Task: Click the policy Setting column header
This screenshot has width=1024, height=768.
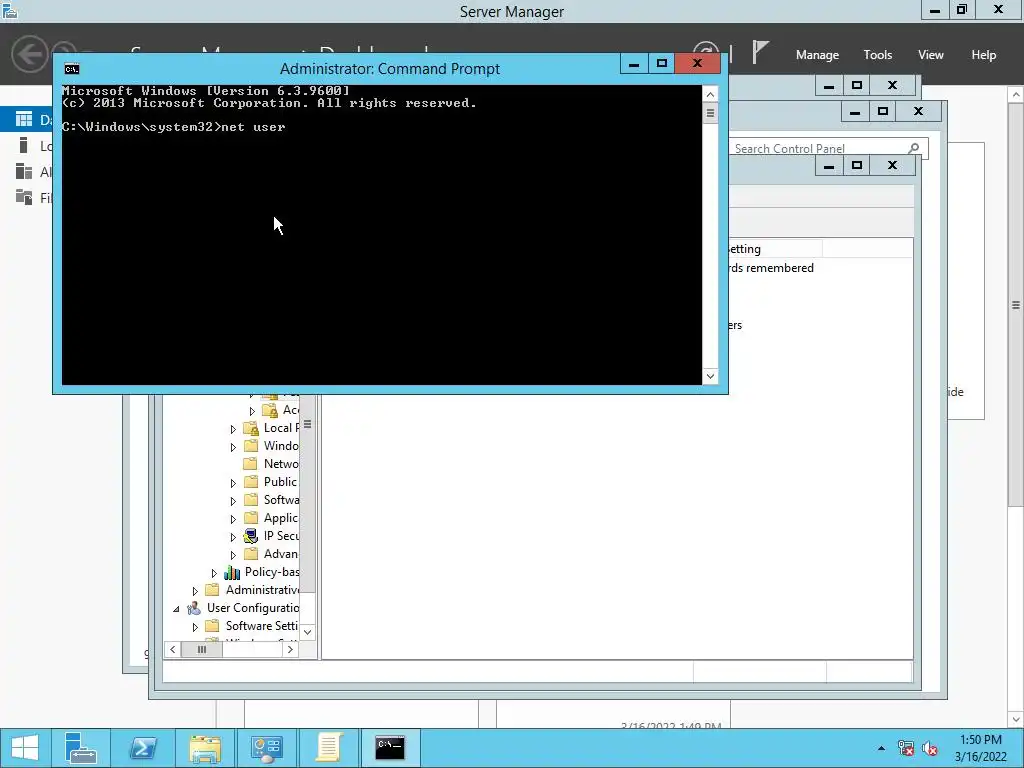Action: (x=775, y=249)
